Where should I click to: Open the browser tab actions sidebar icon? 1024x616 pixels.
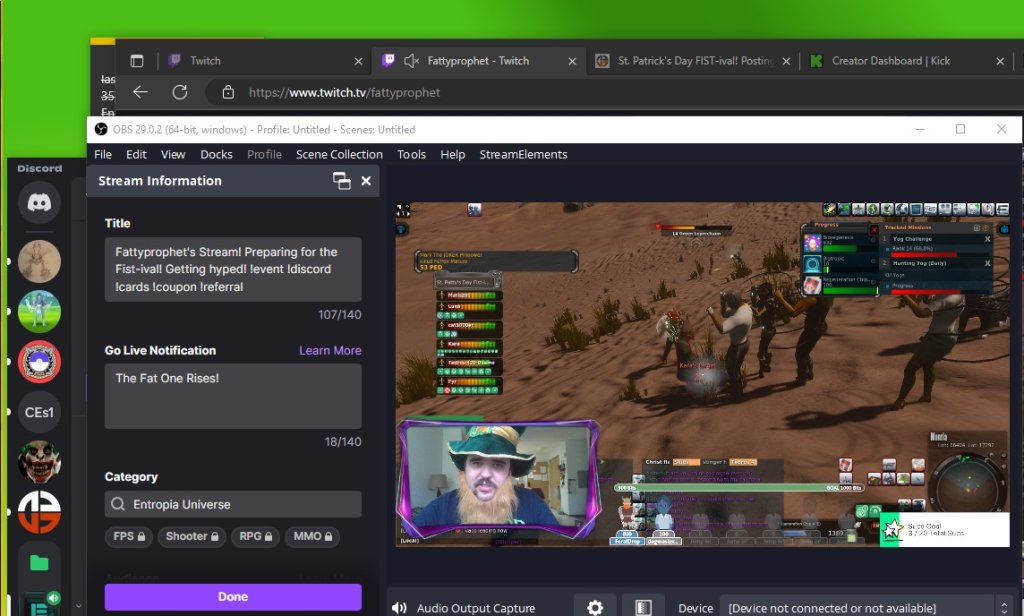(136, 61)
